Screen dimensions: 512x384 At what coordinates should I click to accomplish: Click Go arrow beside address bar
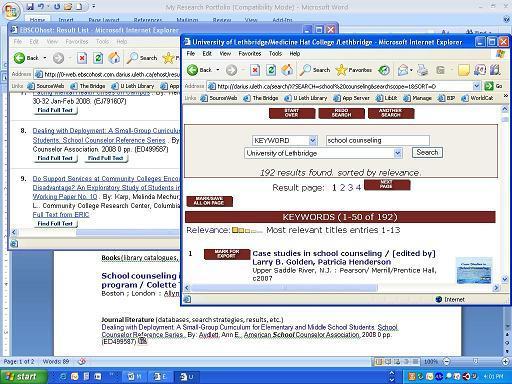click(x=489, y=86)
